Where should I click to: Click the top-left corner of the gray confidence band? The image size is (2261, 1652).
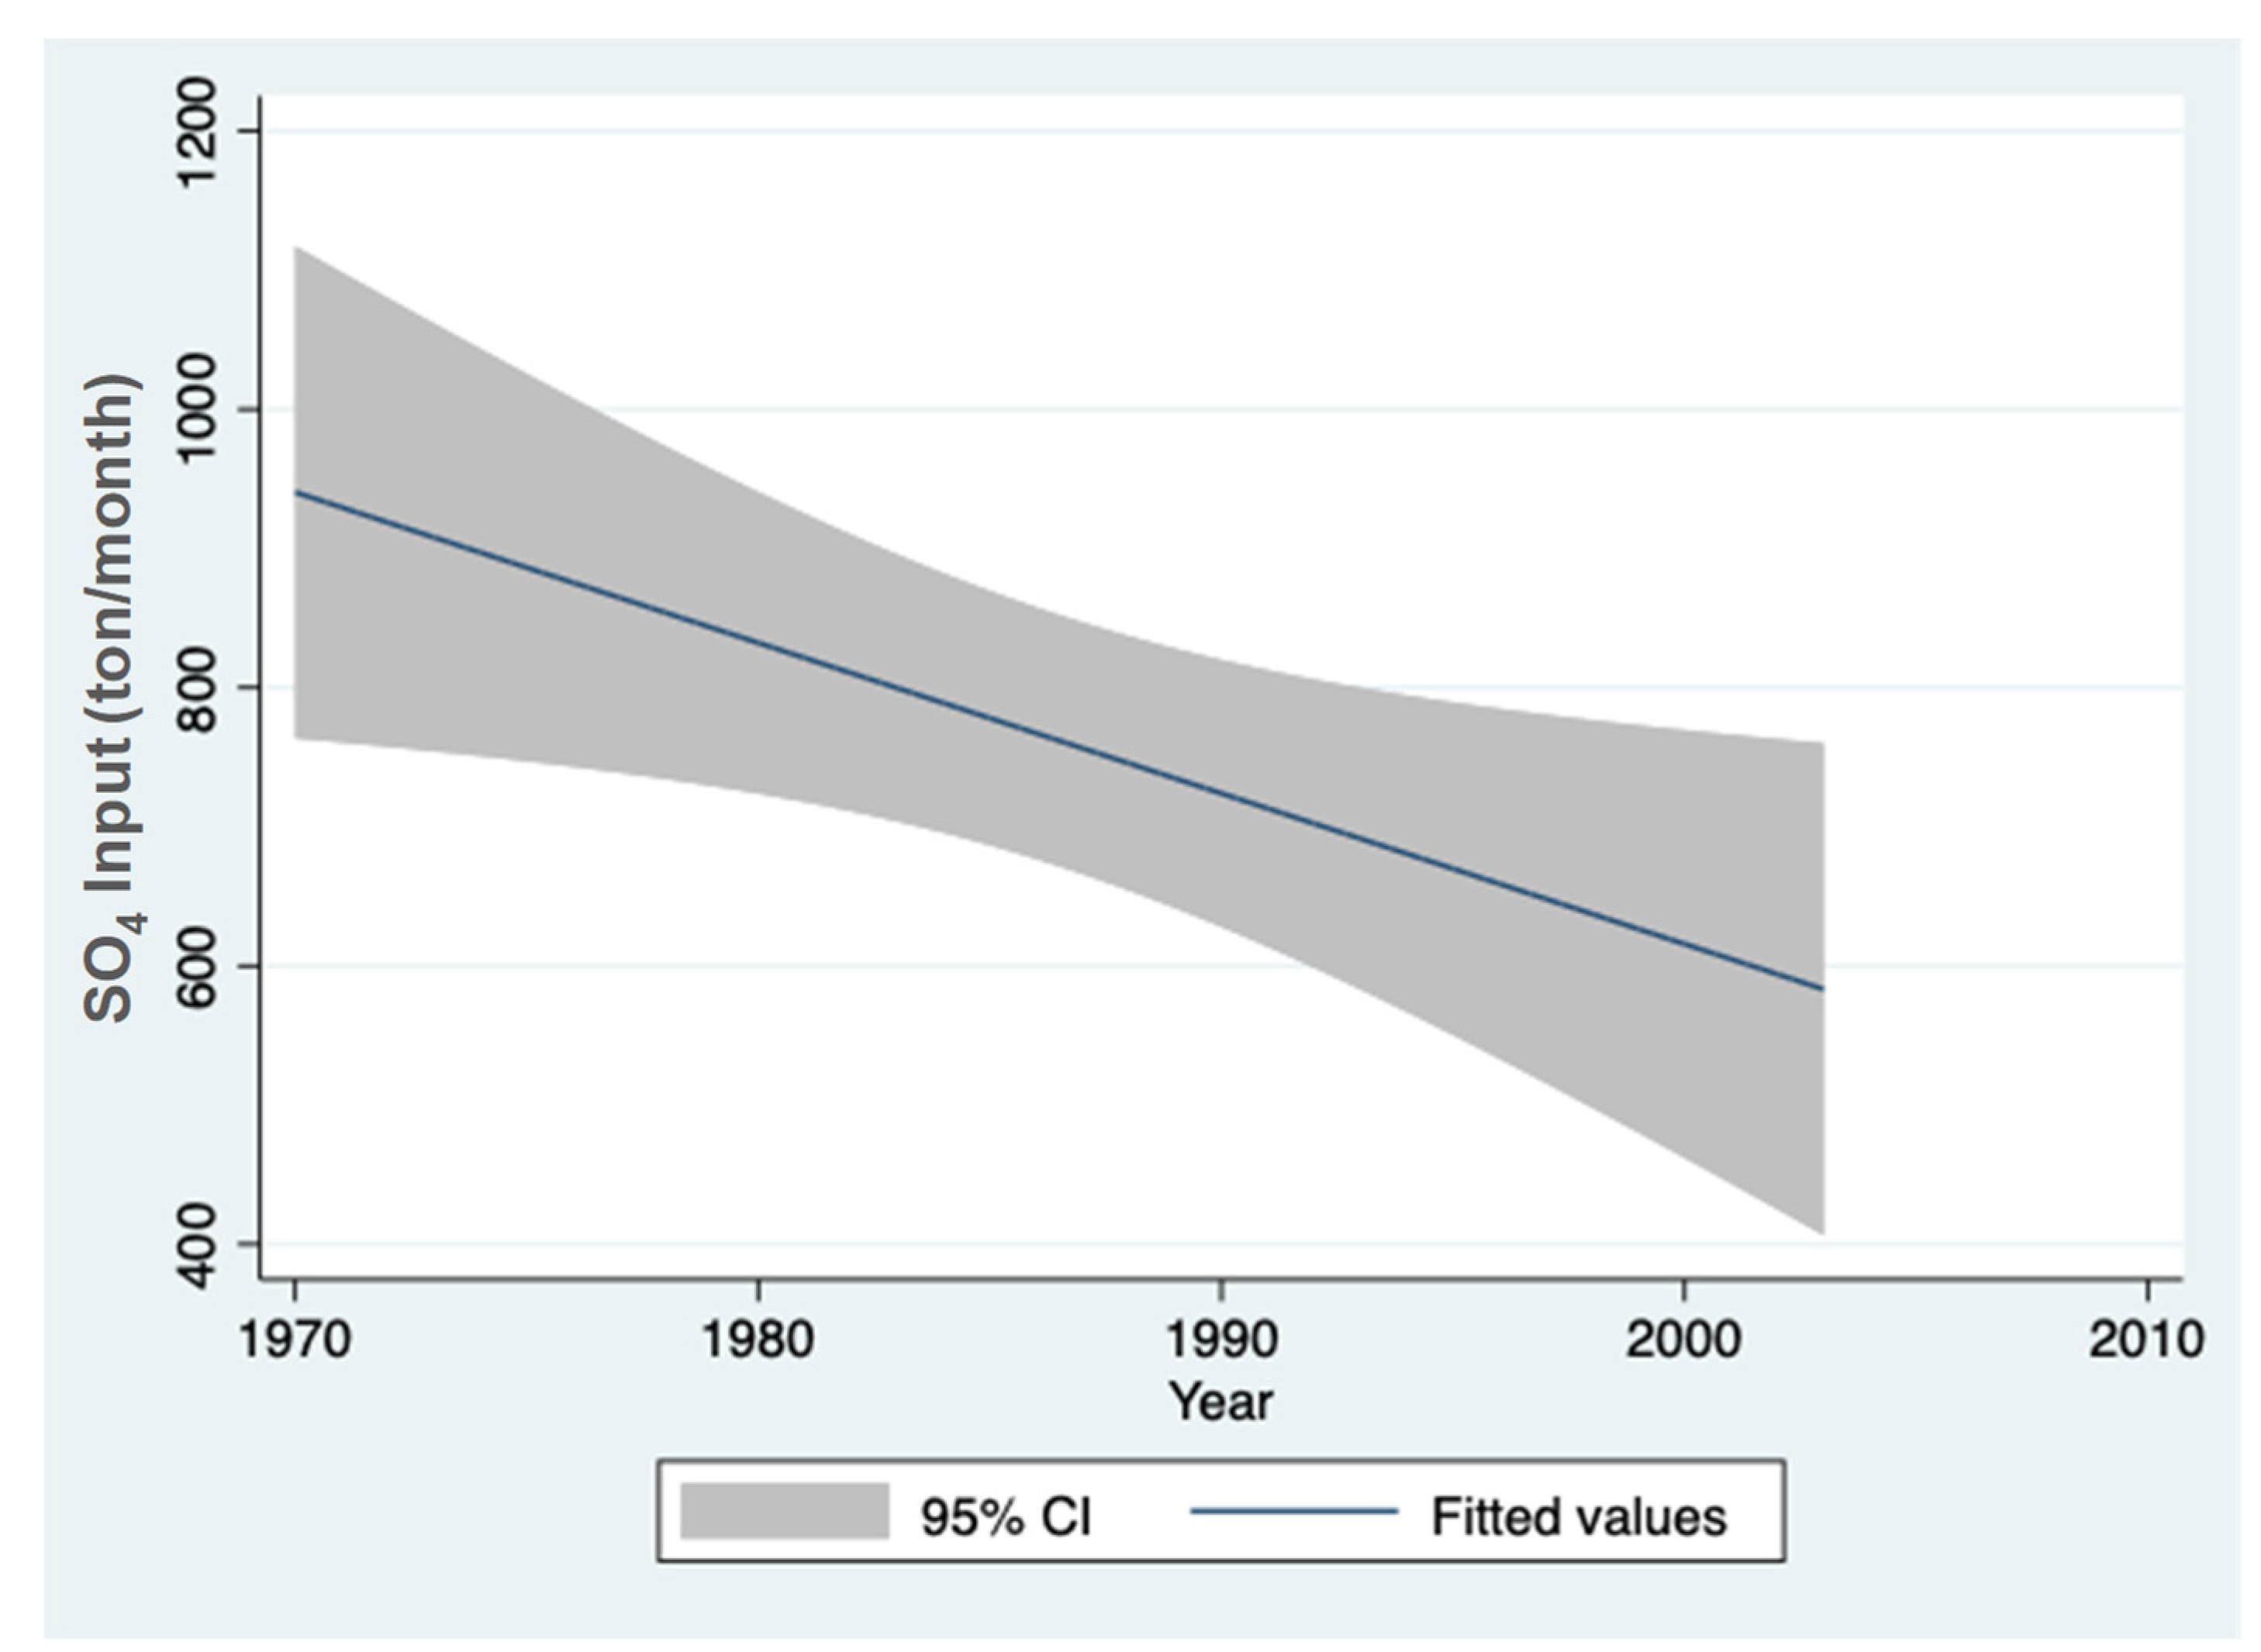[x=298, y=248]
